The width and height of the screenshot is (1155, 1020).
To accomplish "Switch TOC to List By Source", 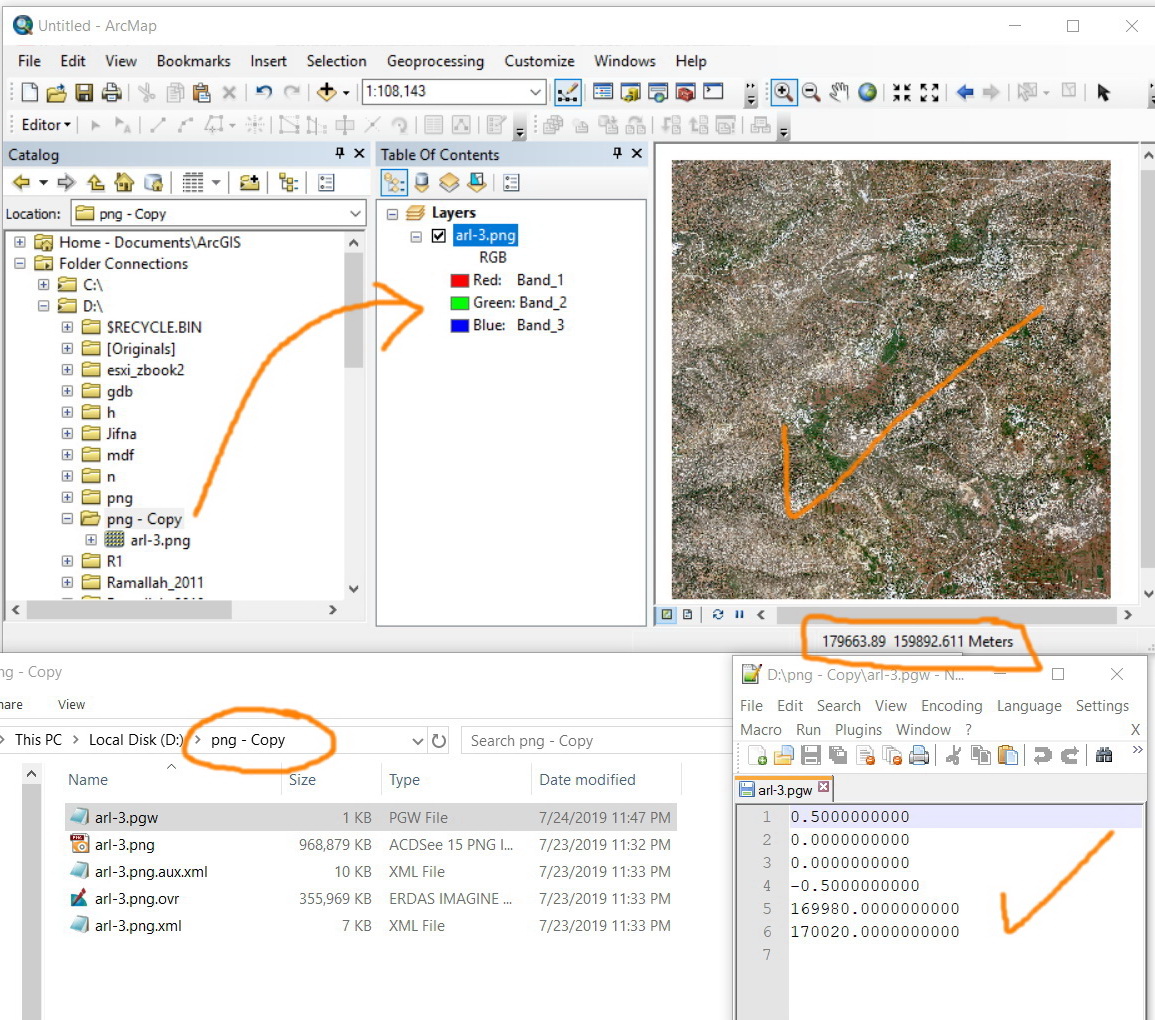I will coord(422,183).
